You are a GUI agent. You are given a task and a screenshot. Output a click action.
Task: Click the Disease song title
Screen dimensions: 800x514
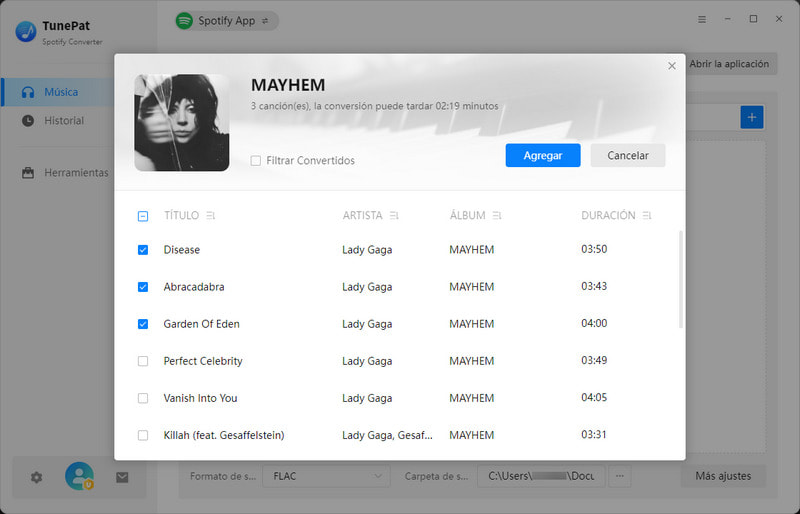click(x=182, y=250)
